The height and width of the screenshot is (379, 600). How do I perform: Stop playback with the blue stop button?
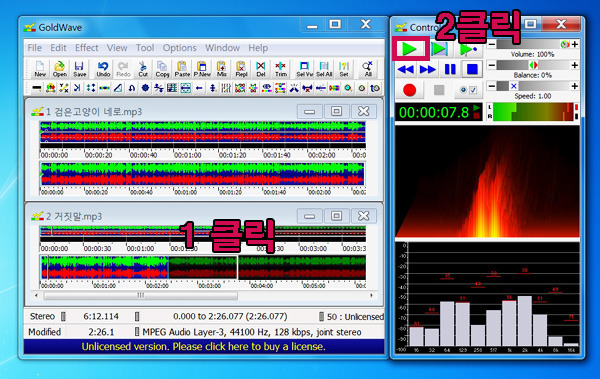pyautogui.click(x=472, y=69)
